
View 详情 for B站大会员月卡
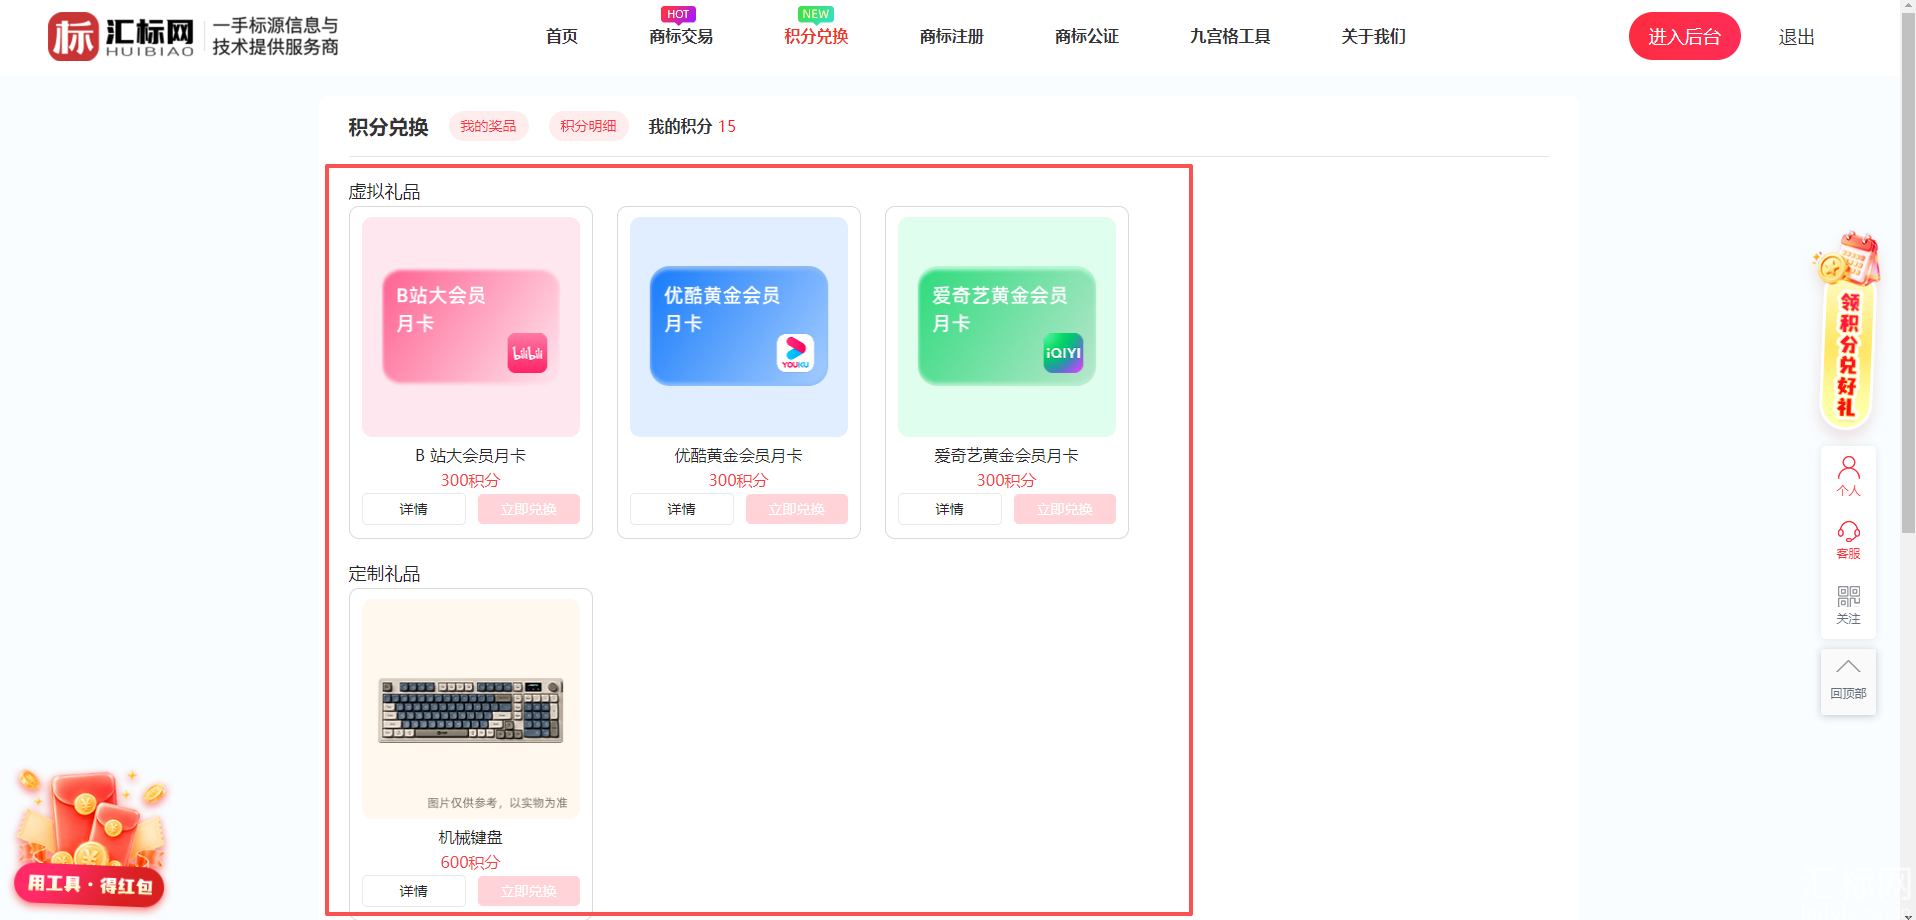coord(413,509)
